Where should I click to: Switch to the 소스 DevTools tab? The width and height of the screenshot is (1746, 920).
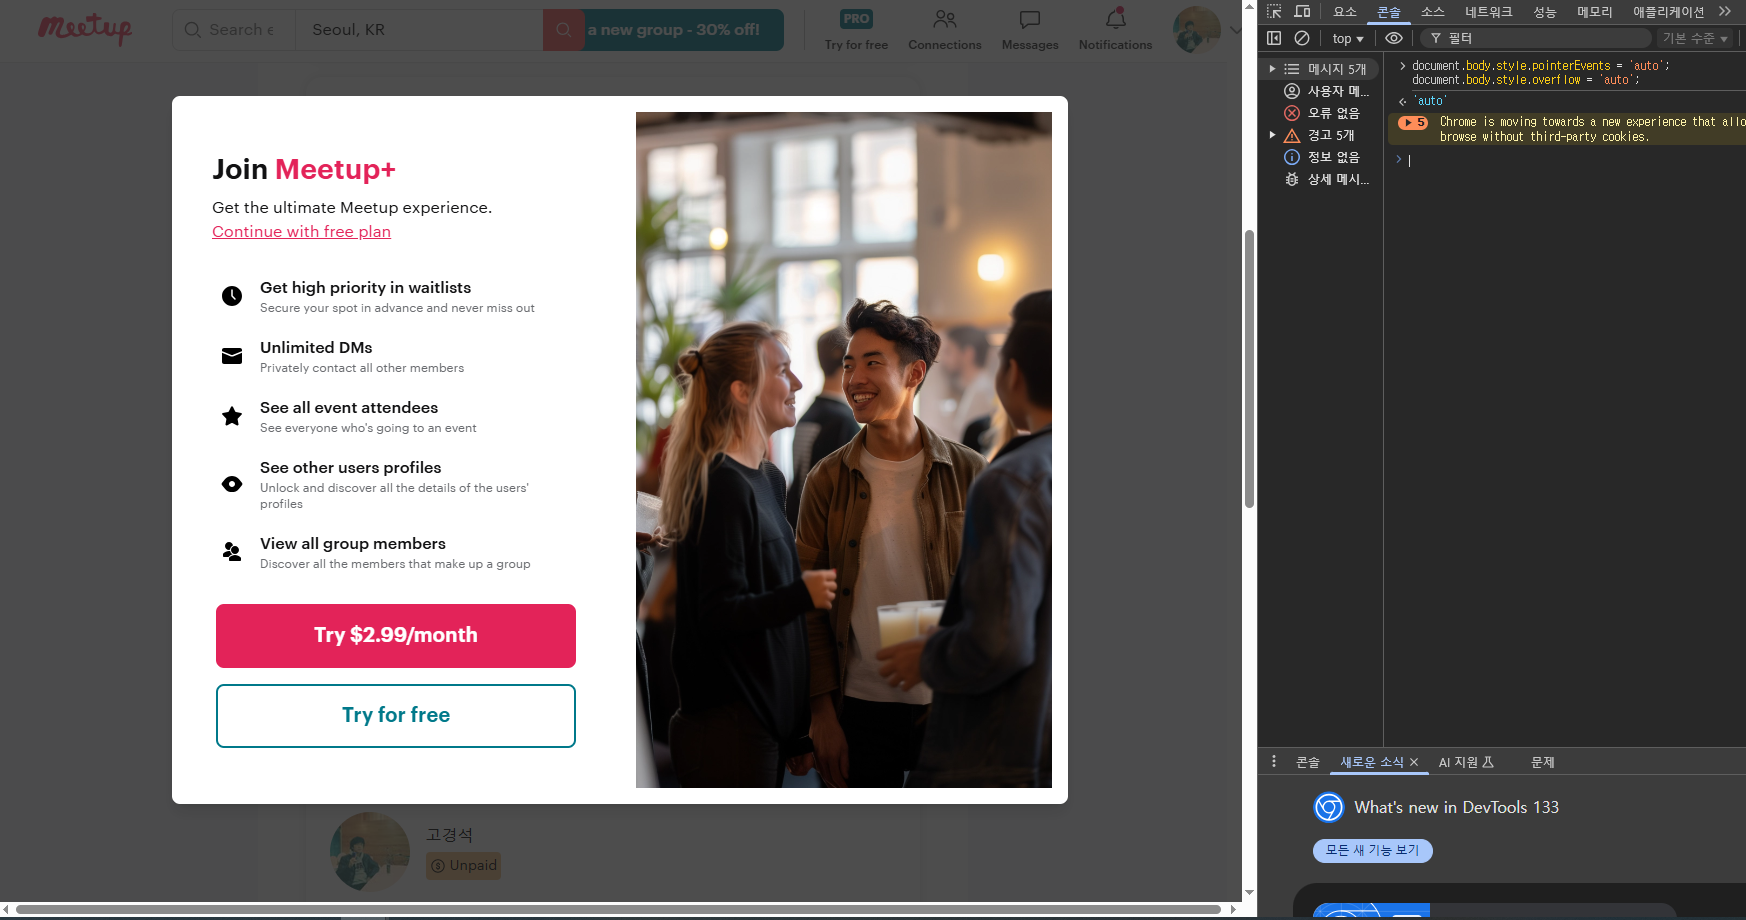(1433, 12)
